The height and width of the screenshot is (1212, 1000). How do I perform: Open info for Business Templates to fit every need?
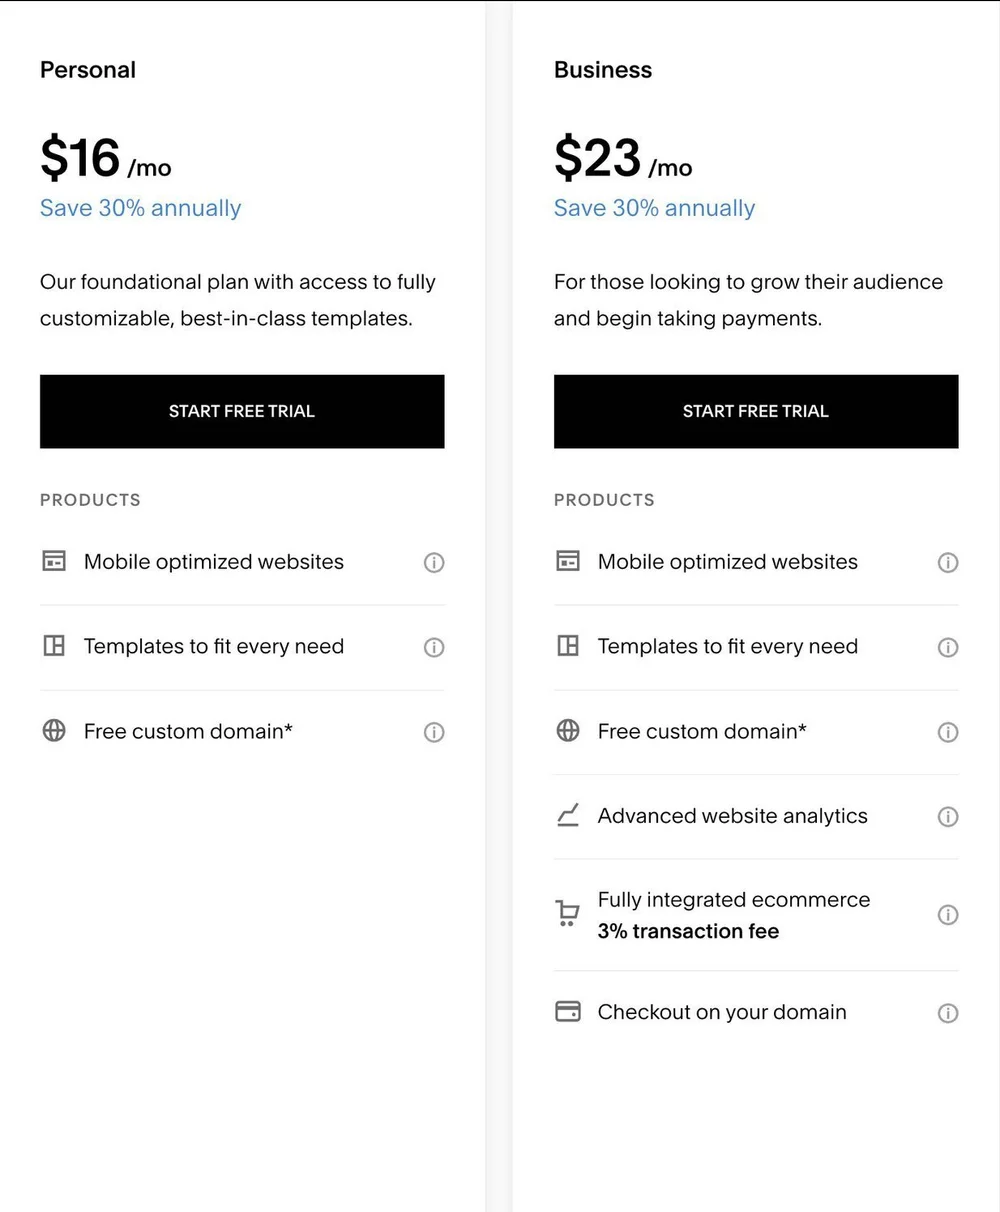pos(948,648)
